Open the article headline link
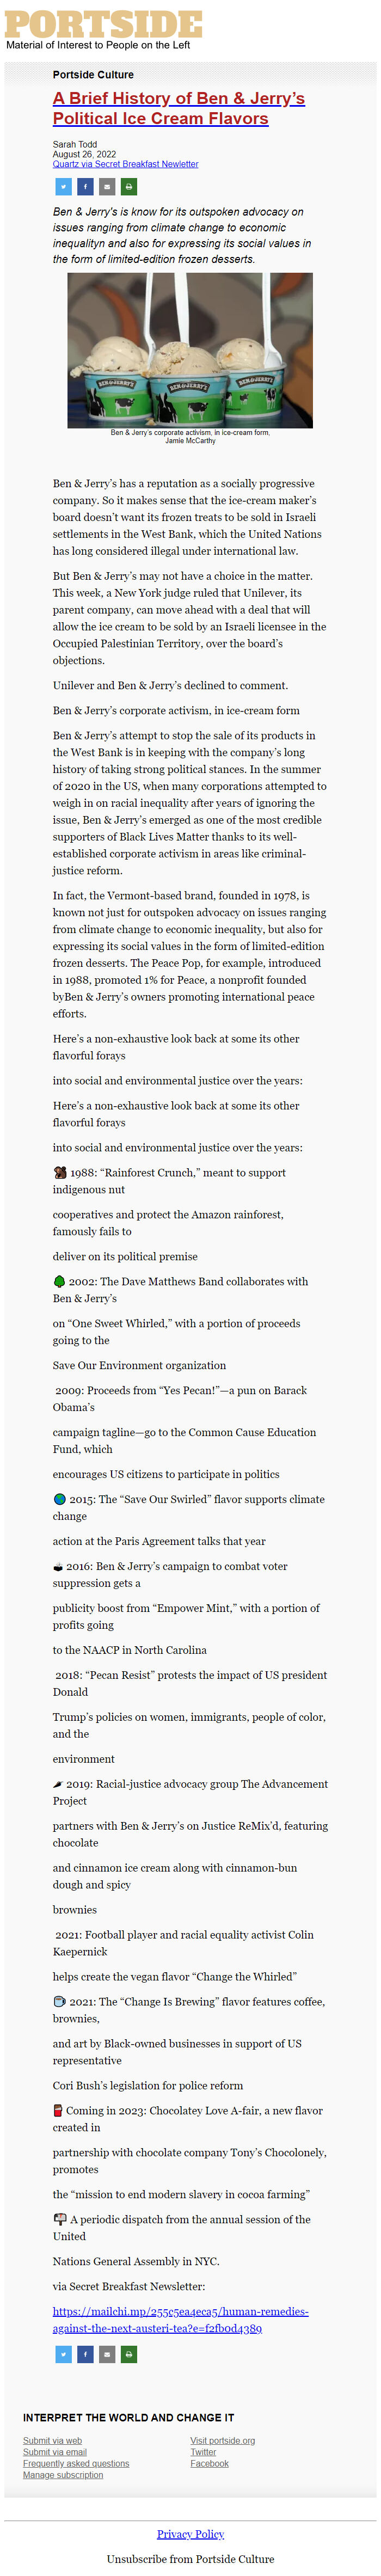 coord(179,108)
